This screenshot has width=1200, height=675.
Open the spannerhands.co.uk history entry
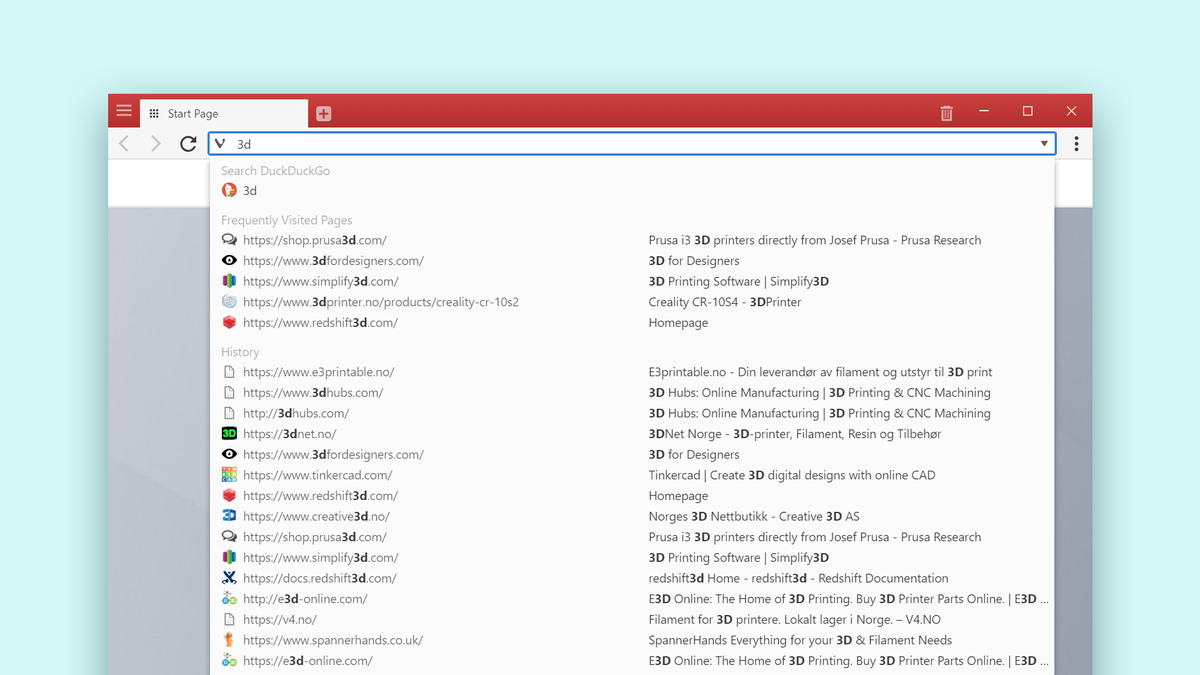[333, 639]
